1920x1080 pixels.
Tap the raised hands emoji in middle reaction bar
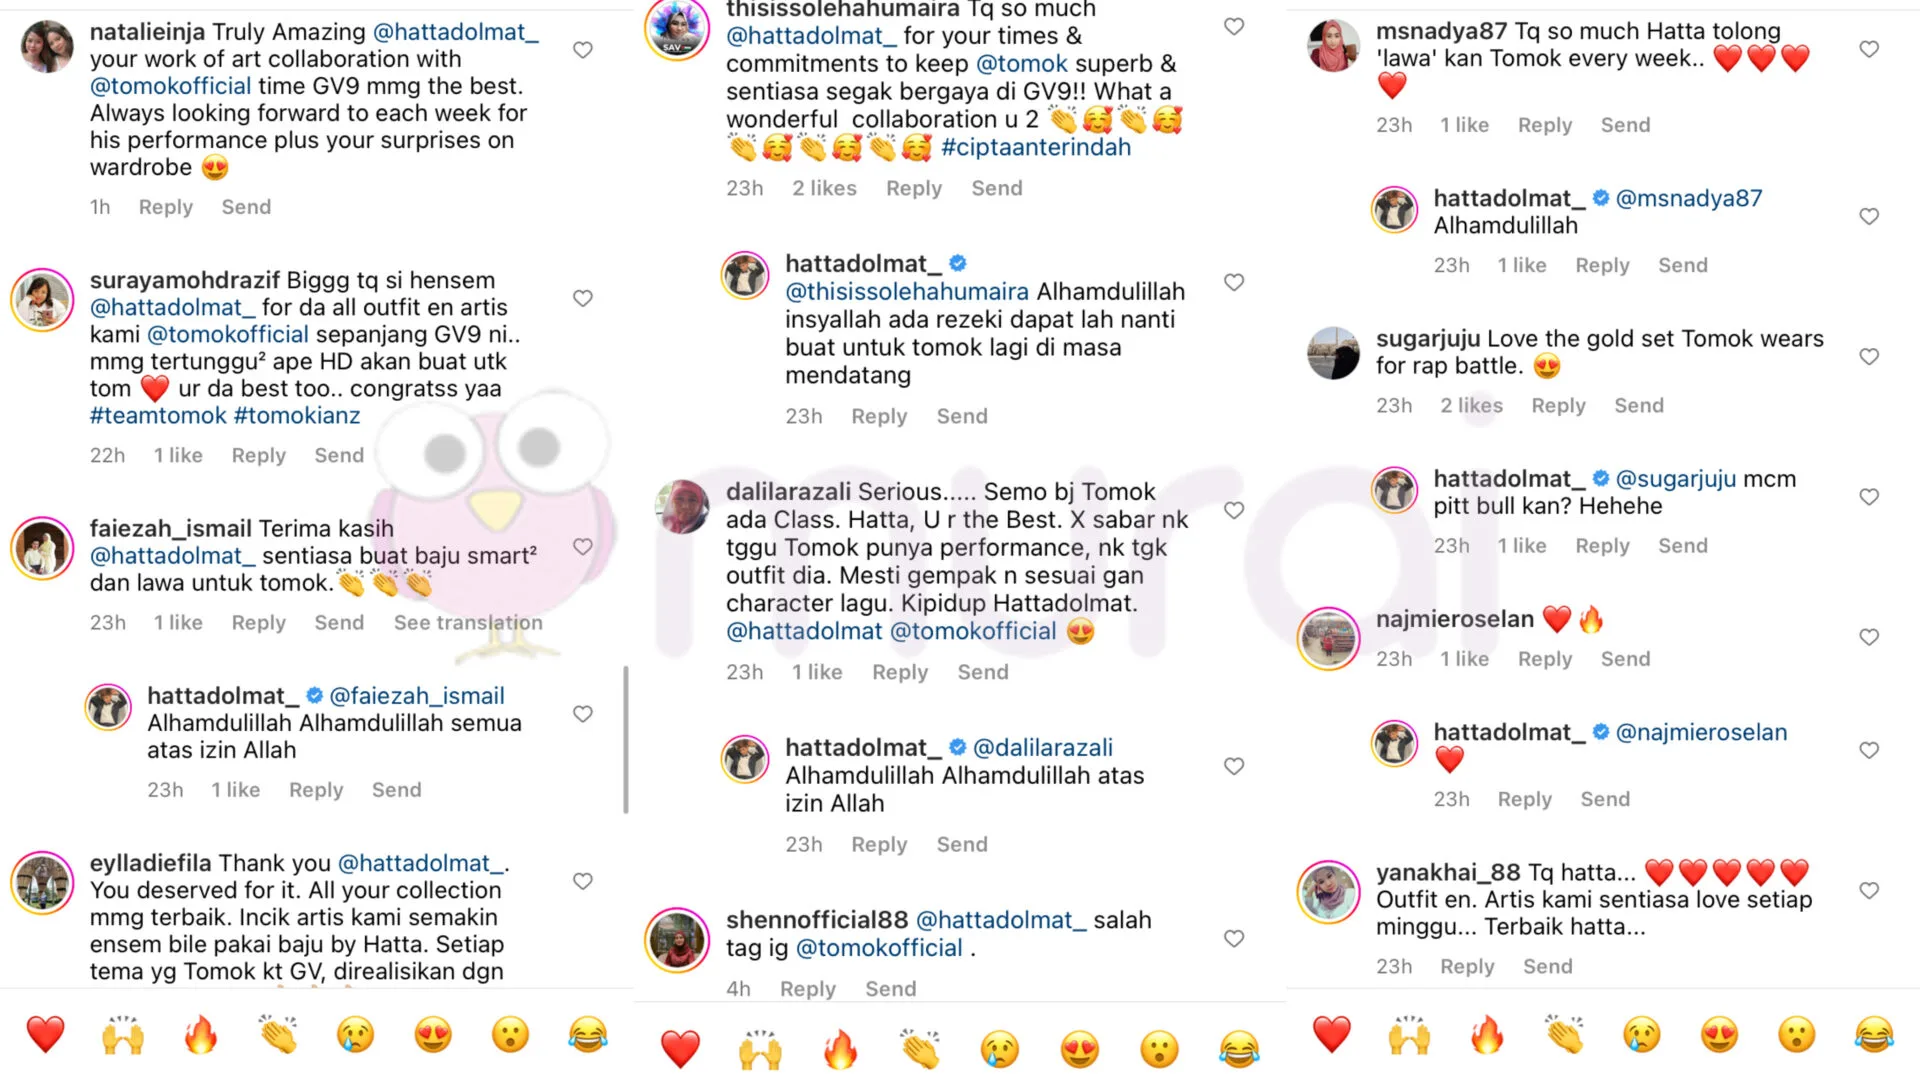(x=760, y=1049)
